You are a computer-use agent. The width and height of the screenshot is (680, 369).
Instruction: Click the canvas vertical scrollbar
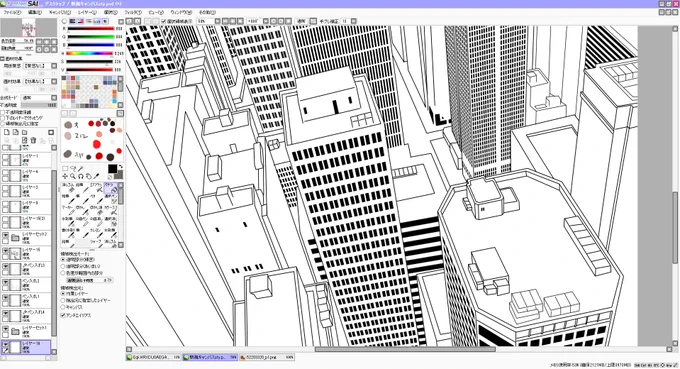[x=676, y=227]
